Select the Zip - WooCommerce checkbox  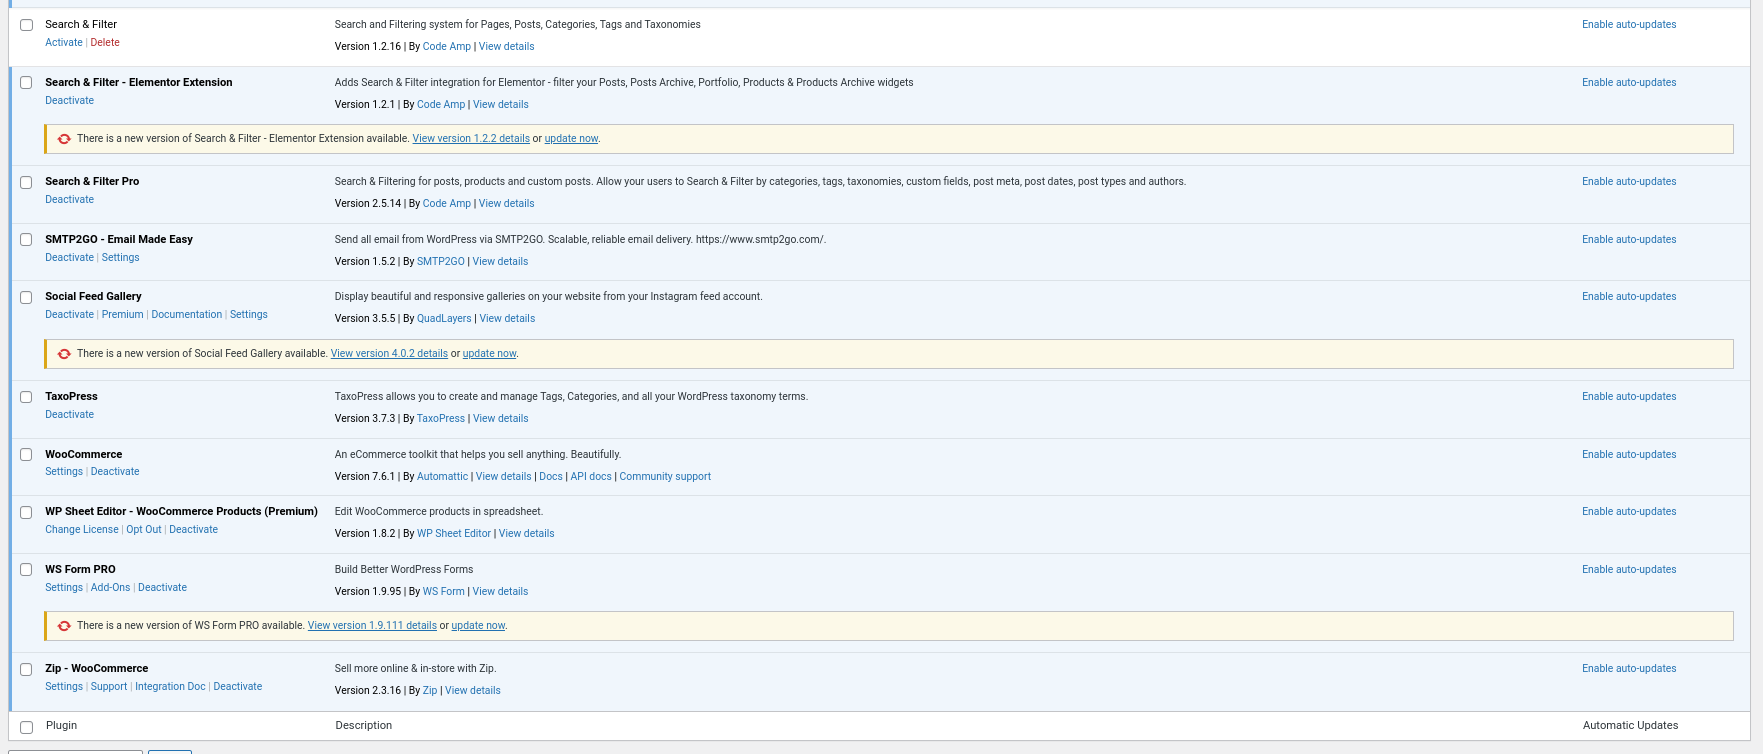point(27,669)
